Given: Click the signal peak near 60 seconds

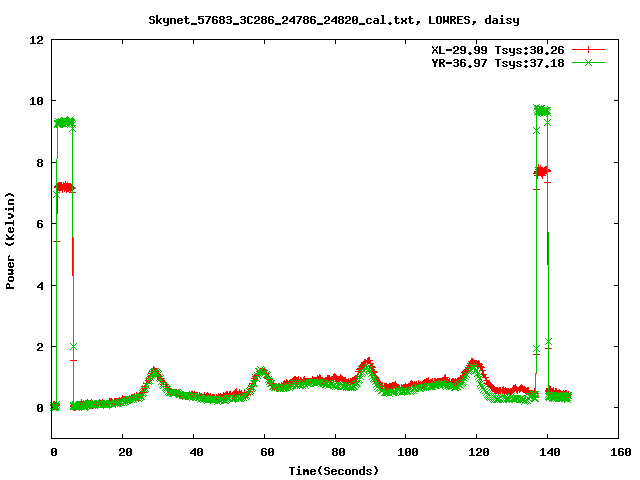Looking at the screenshot, I should pyautogui.click(x=262, y=372).
